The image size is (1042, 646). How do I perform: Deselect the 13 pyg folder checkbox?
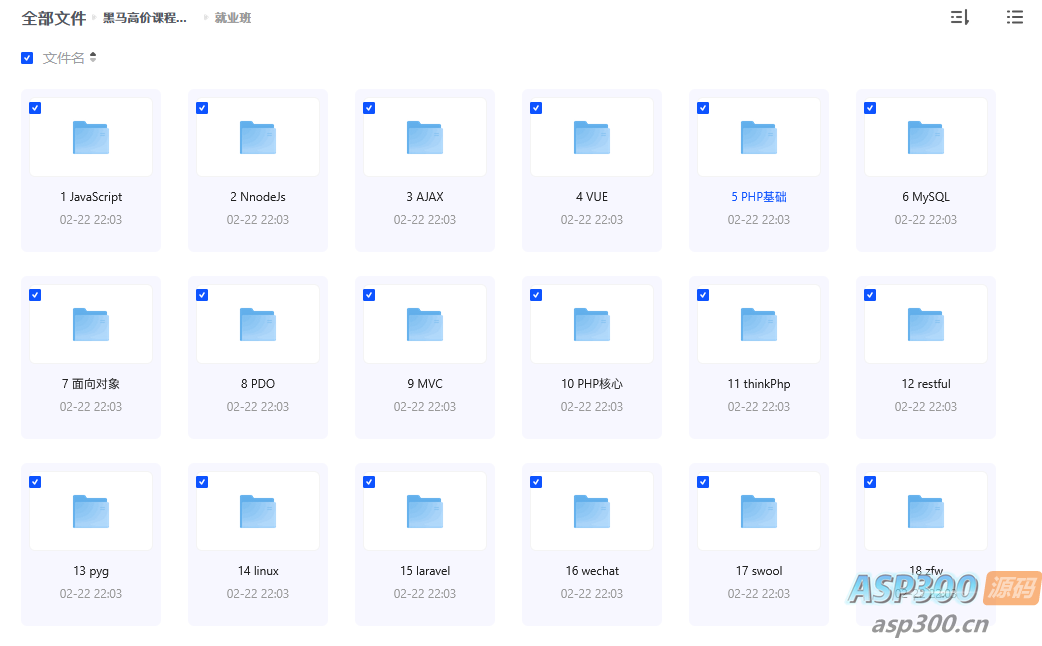(35, 482)
